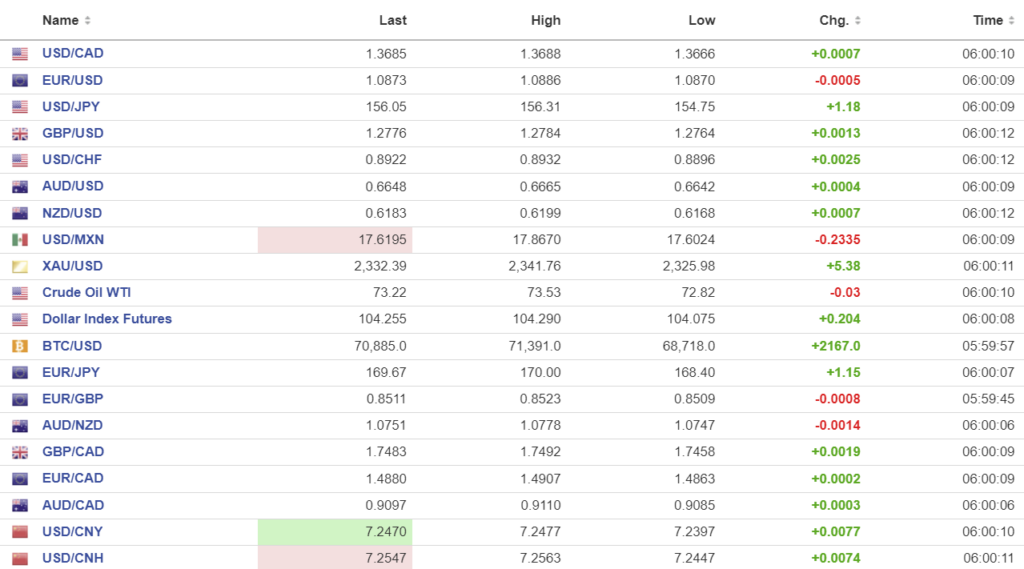Click the EU flag icon beside EUR/USD
This screenshot has height=569, width=1024.
pyautogui.click(x=20, y=81)
